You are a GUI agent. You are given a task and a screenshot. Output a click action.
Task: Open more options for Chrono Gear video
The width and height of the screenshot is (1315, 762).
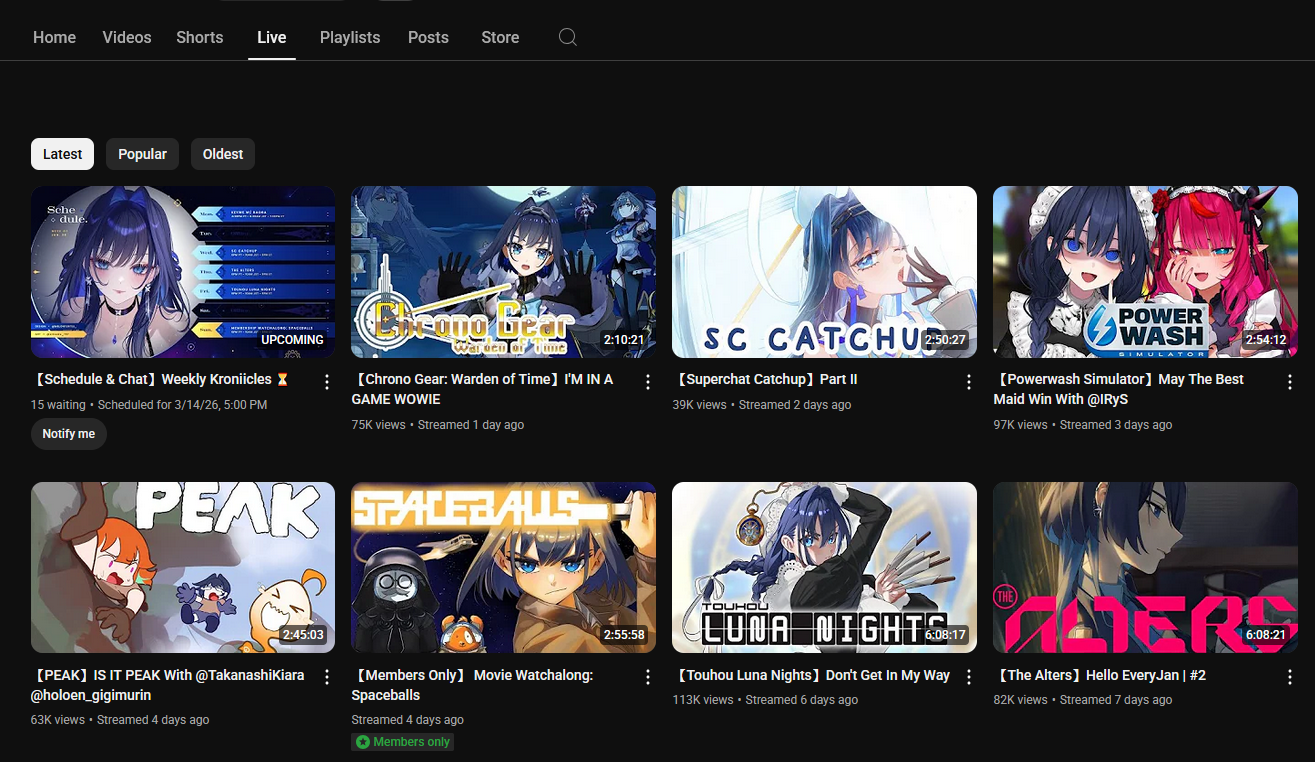(x=648, y=382)
